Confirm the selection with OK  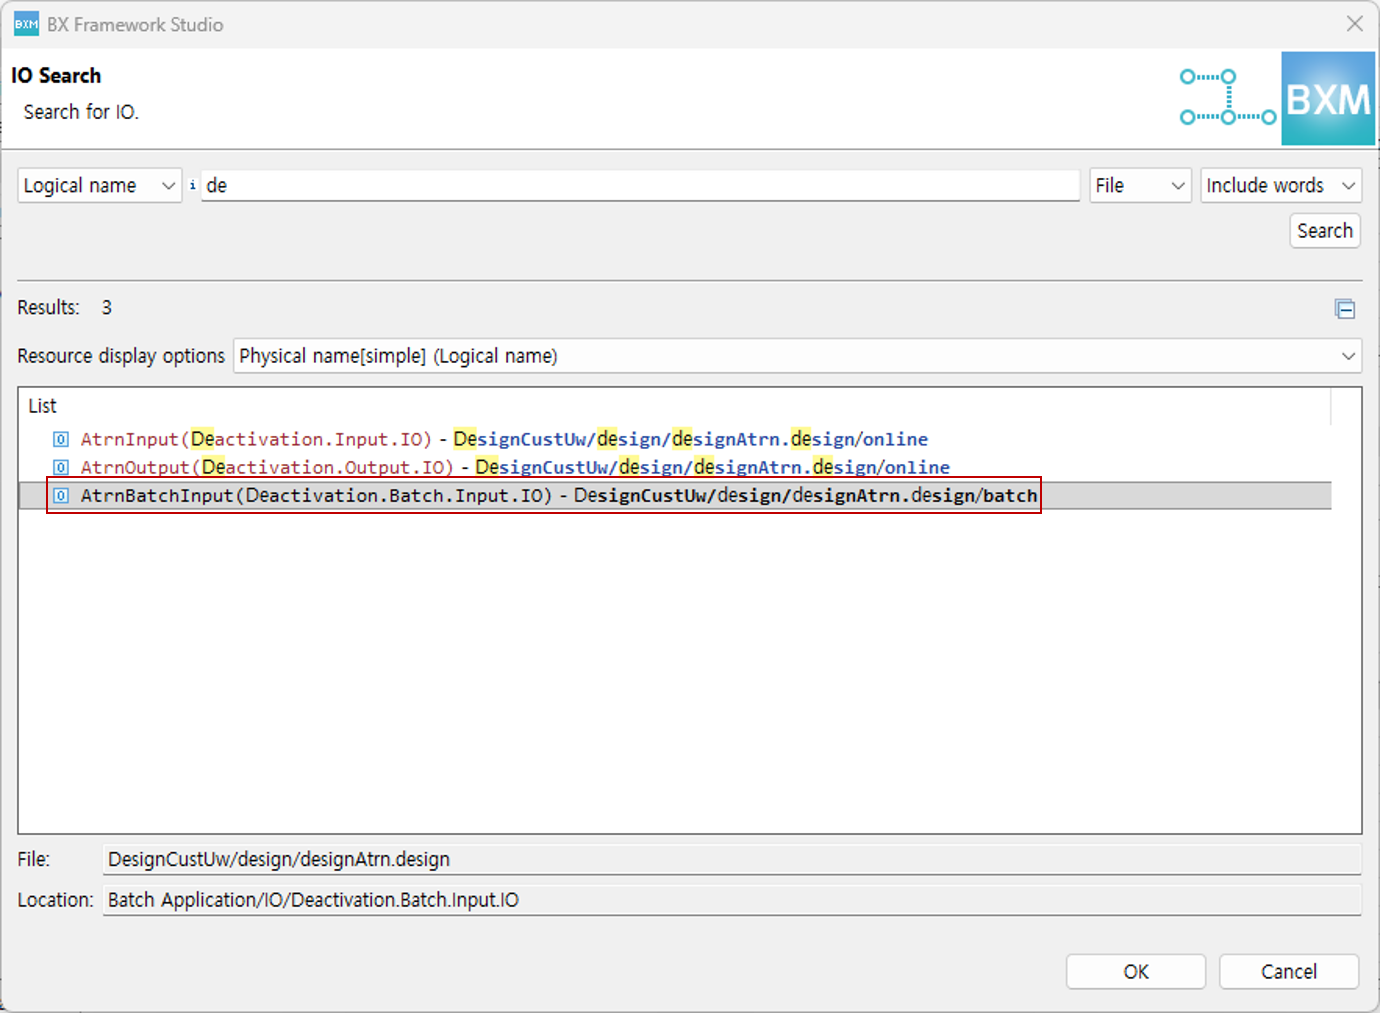pos(1135,971)
